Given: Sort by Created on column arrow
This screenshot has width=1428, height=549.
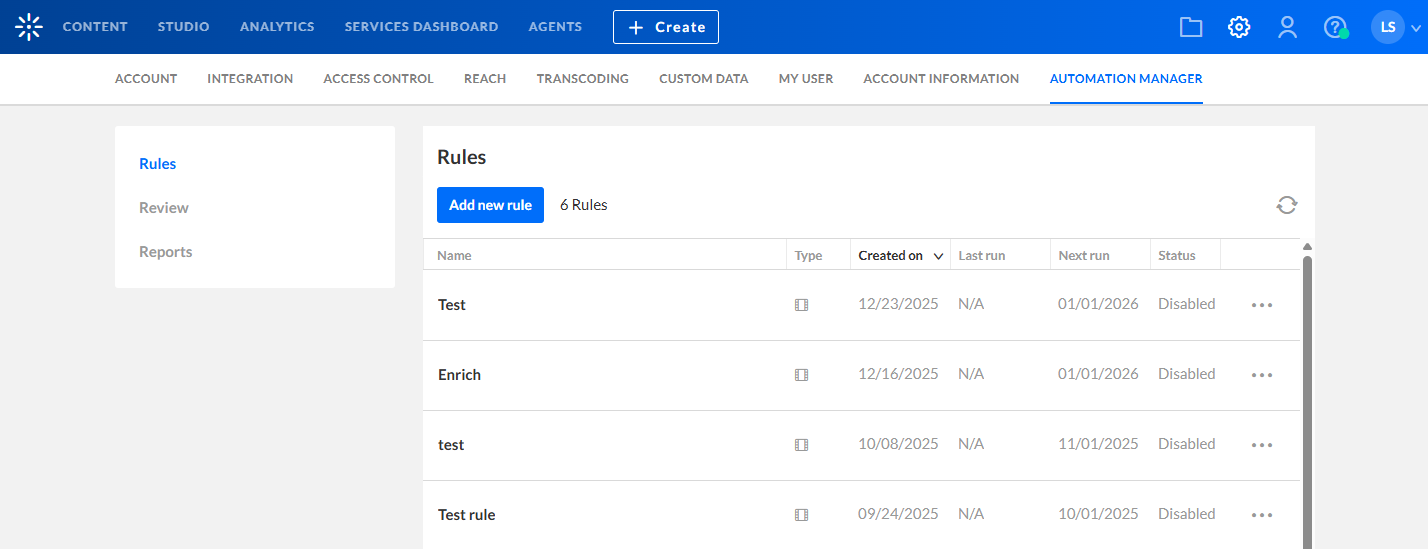Looking at the screenshot, I should pyautogui.click(x=939, y=256).
